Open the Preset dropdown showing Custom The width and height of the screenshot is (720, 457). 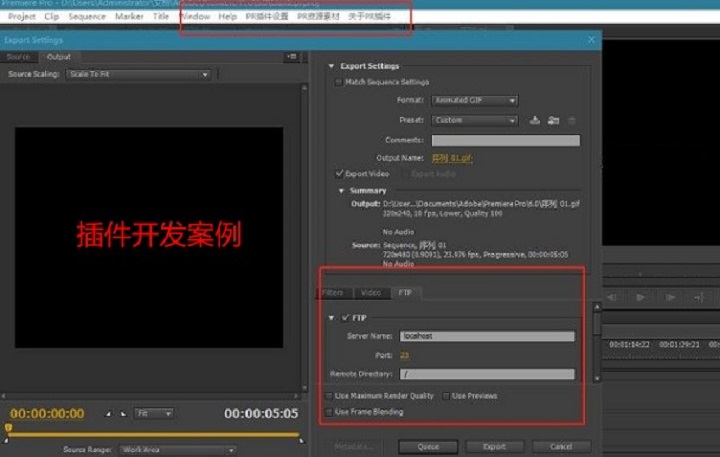474,120
